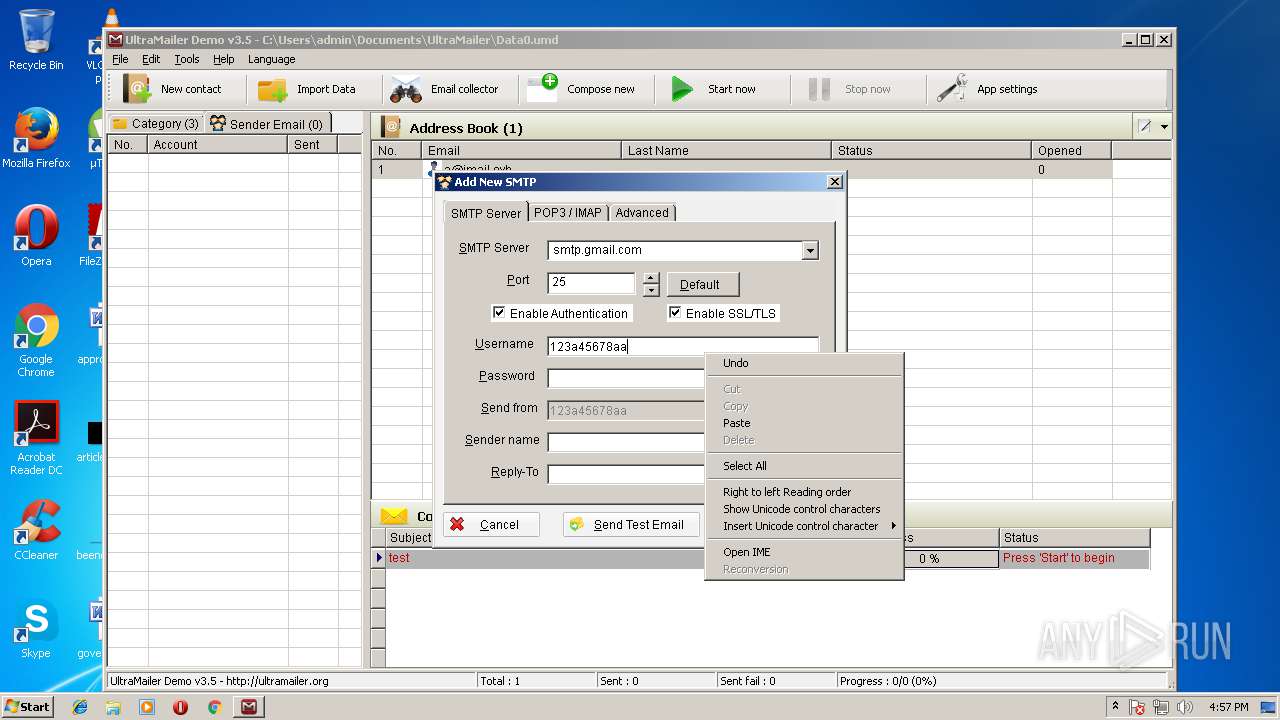Expand the SMTP Server dropdown
The width and height of the screenshot is (1280, 720).
(x=810, y=250)
